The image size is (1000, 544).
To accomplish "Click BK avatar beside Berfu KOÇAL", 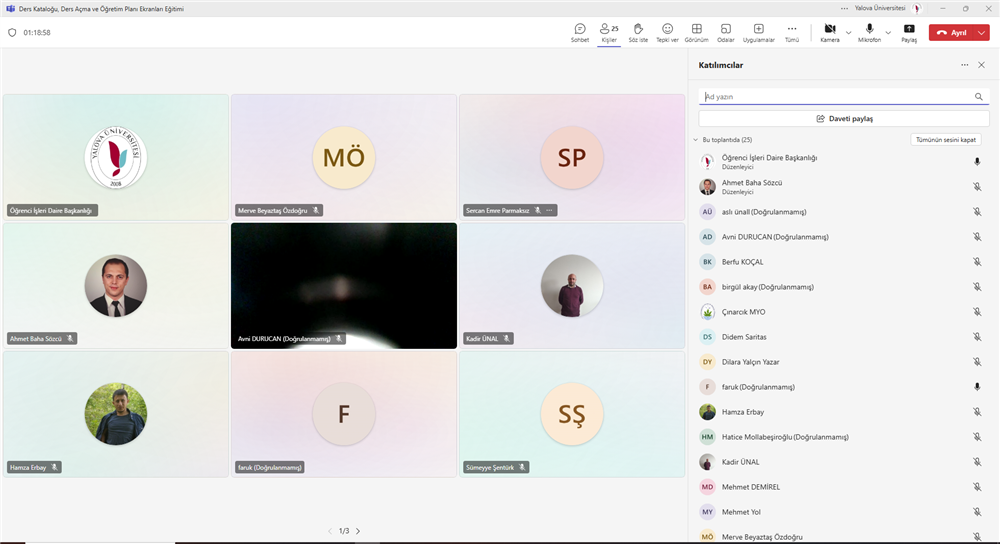I will (x=707, y=261).
